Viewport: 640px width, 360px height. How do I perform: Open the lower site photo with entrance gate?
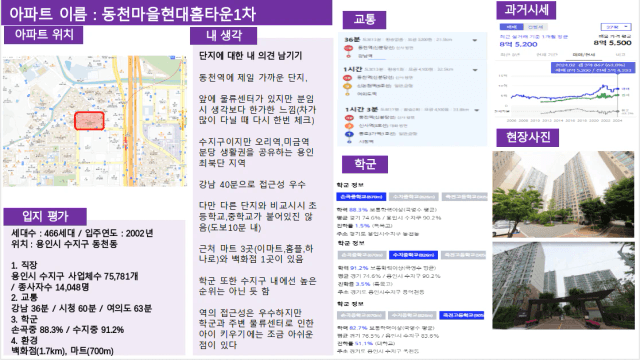[564, 286]
